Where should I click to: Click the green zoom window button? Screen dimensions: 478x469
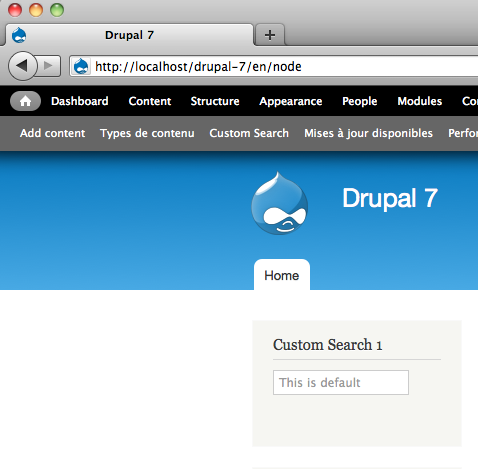tap(57, 10)
